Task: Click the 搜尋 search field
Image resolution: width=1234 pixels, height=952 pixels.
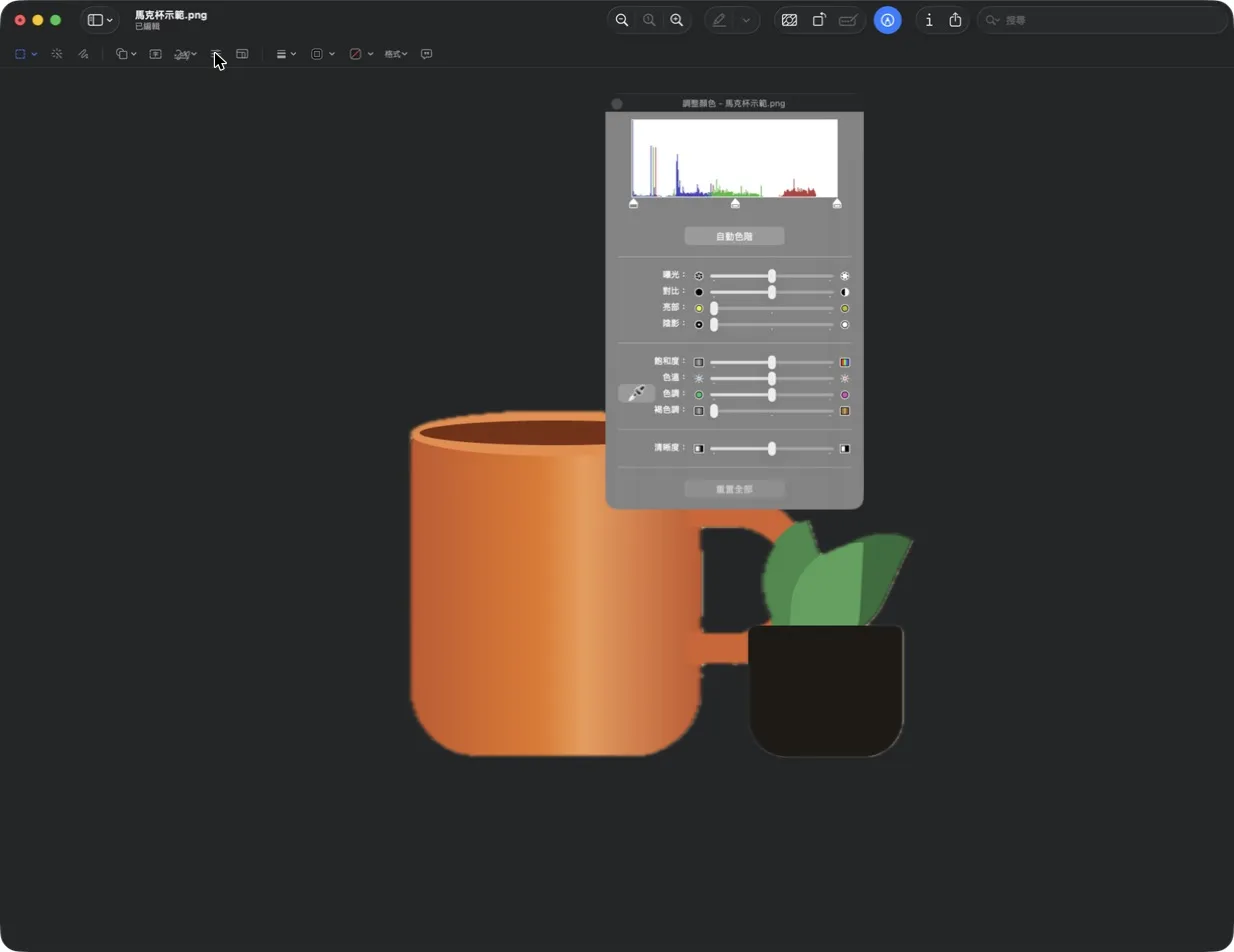Action: 1102,20
